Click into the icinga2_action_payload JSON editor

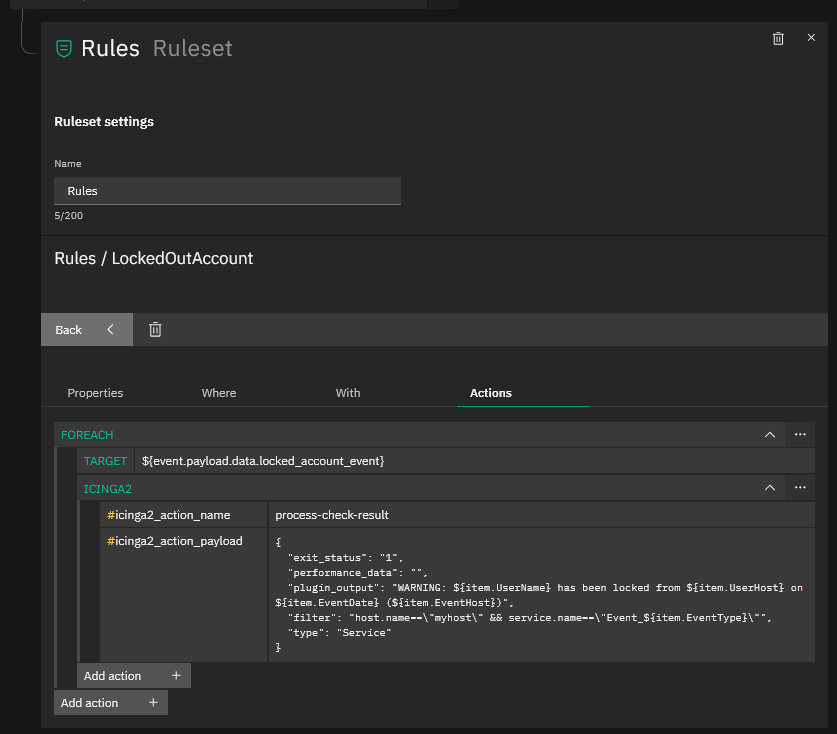pyautogui.click(x=541, y=595)
